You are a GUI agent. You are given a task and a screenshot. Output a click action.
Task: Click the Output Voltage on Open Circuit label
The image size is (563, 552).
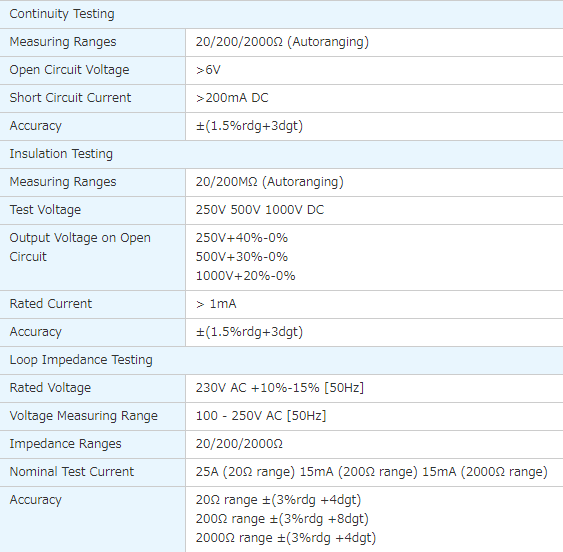pyautogui.click(x=80, y=247)
